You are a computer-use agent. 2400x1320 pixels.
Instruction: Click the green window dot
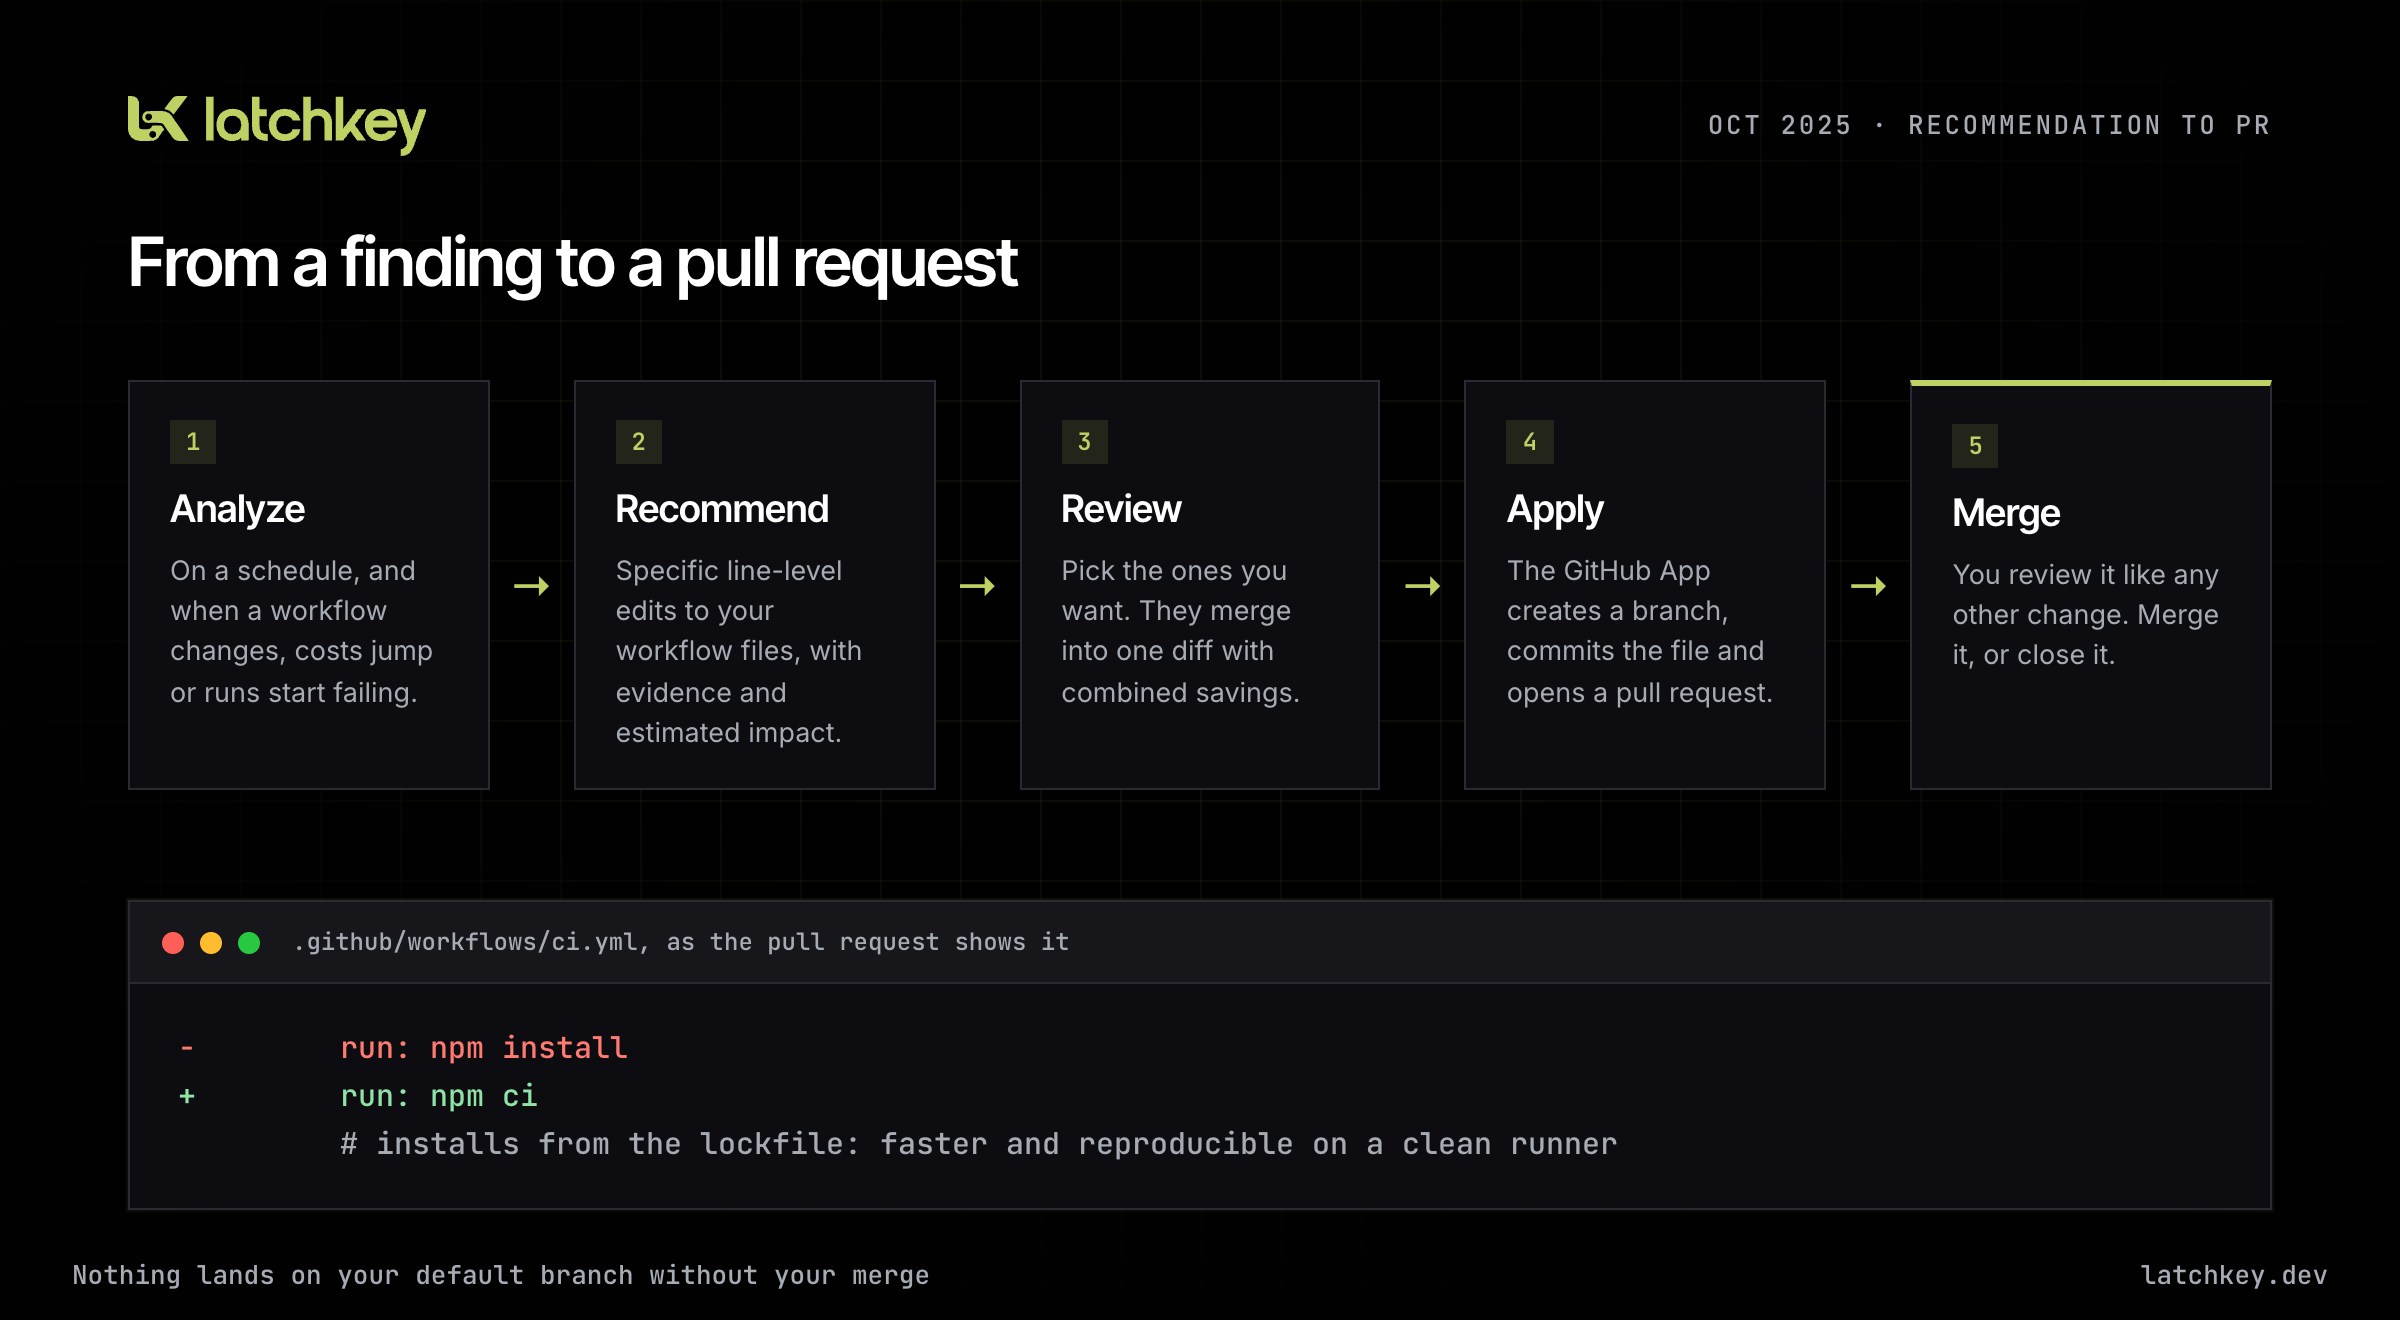249,943
